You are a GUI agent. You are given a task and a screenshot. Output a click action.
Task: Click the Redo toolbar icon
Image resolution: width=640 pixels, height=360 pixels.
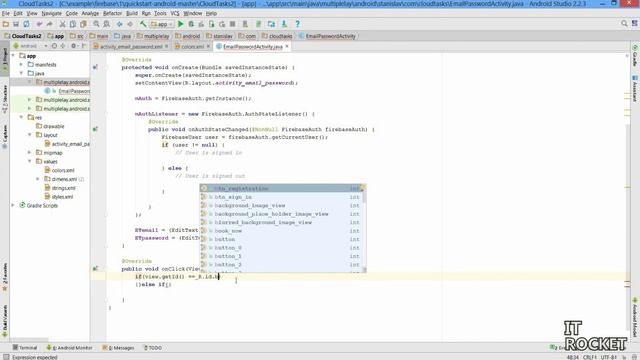(49, 24)
